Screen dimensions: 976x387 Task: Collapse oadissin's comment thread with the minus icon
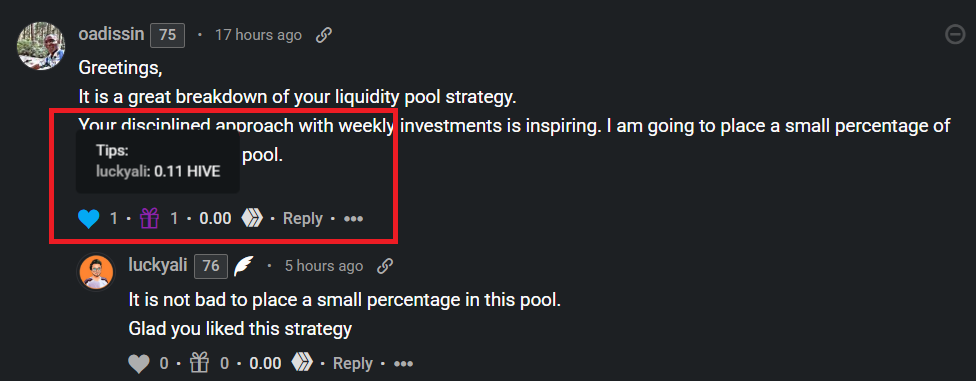(955, 35)
